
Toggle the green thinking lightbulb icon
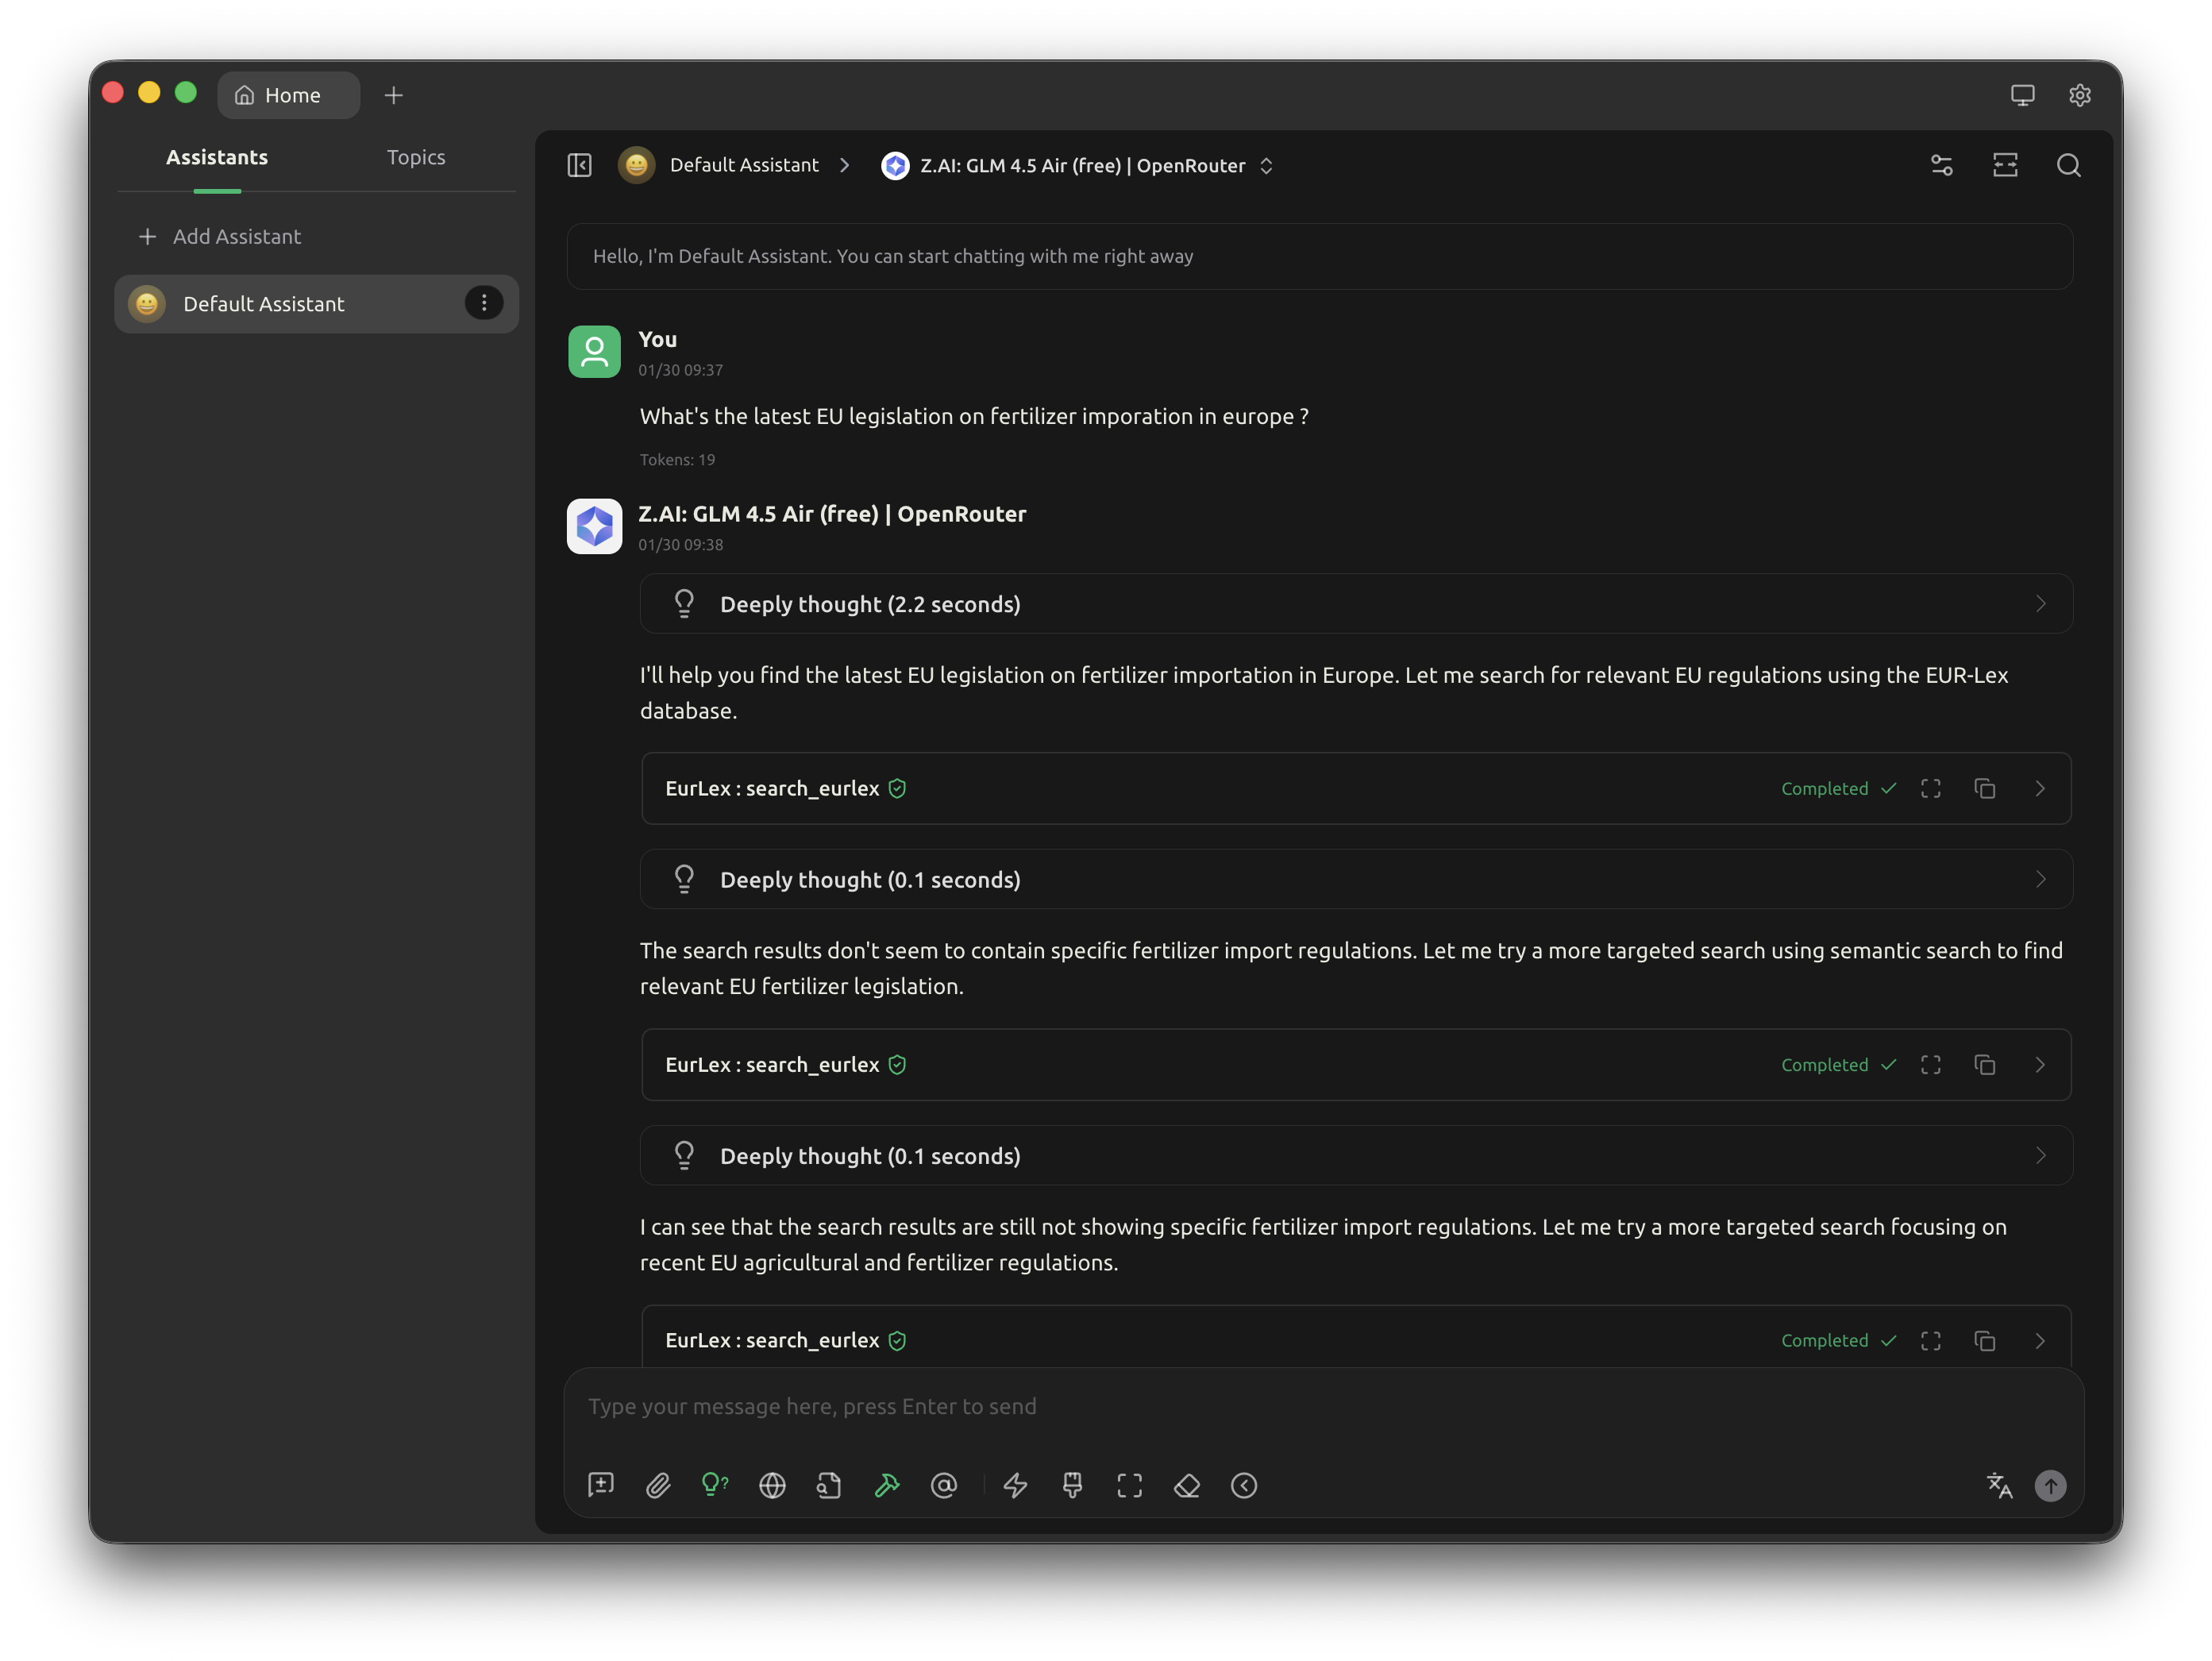click(x=715, y=1485)
